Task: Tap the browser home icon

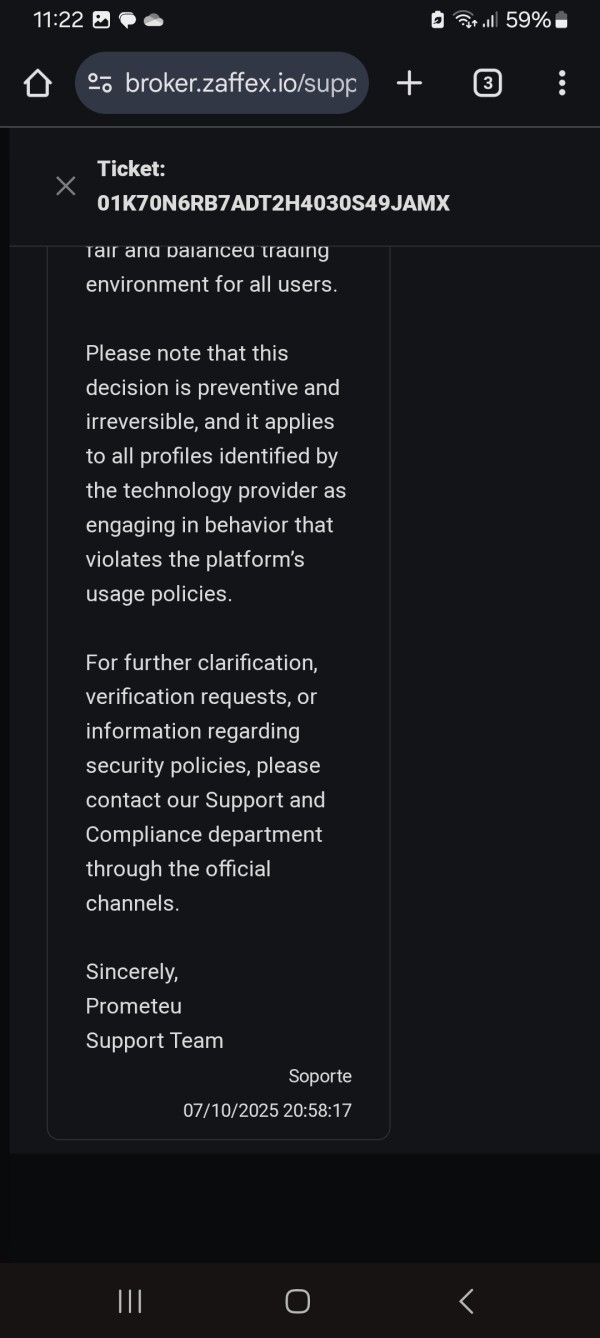Action: click(38, 83)
